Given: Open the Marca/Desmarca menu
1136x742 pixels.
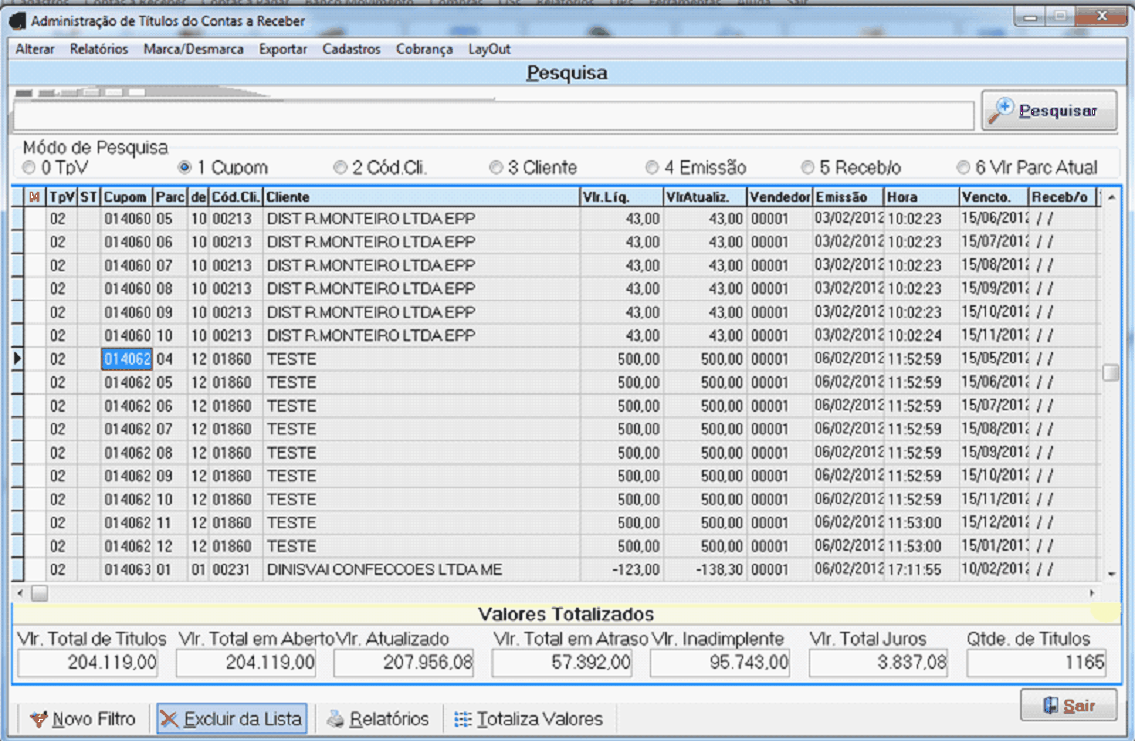Looking at the screenshot, I should (x=193, y=49).
